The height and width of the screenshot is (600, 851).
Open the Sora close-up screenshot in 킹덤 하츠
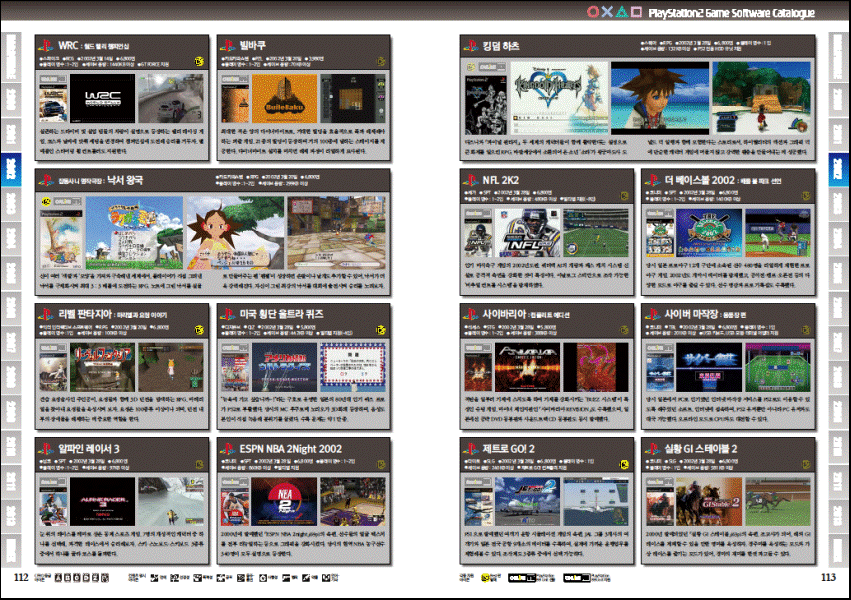pyautogui.click(x=660, y=98)
